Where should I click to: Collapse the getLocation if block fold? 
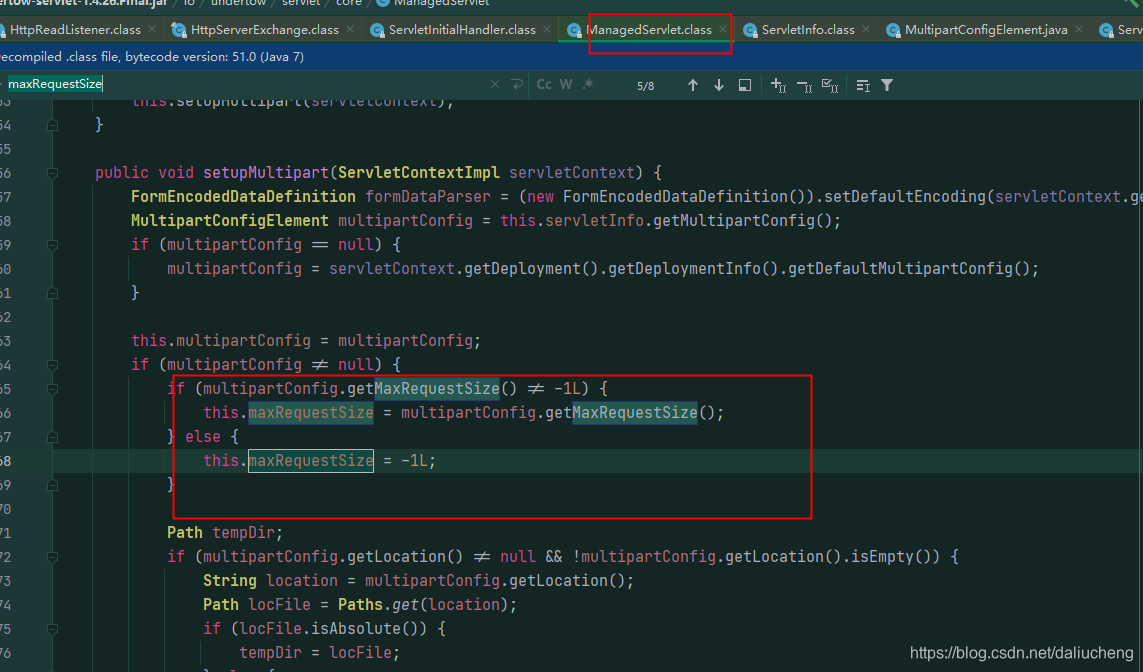52,558
